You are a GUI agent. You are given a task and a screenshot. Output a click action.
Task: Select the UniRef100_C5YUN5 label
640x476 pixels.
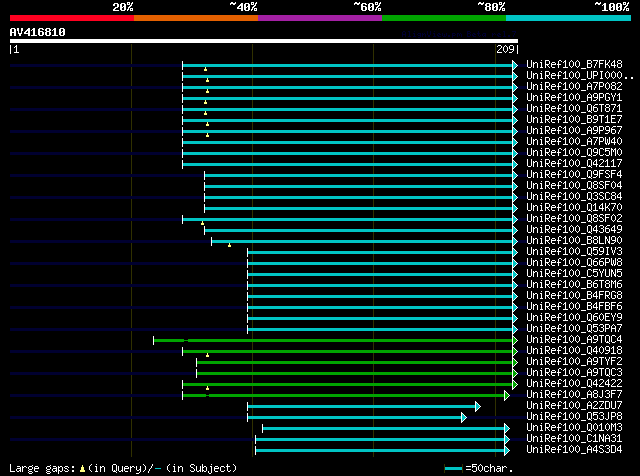574,274
